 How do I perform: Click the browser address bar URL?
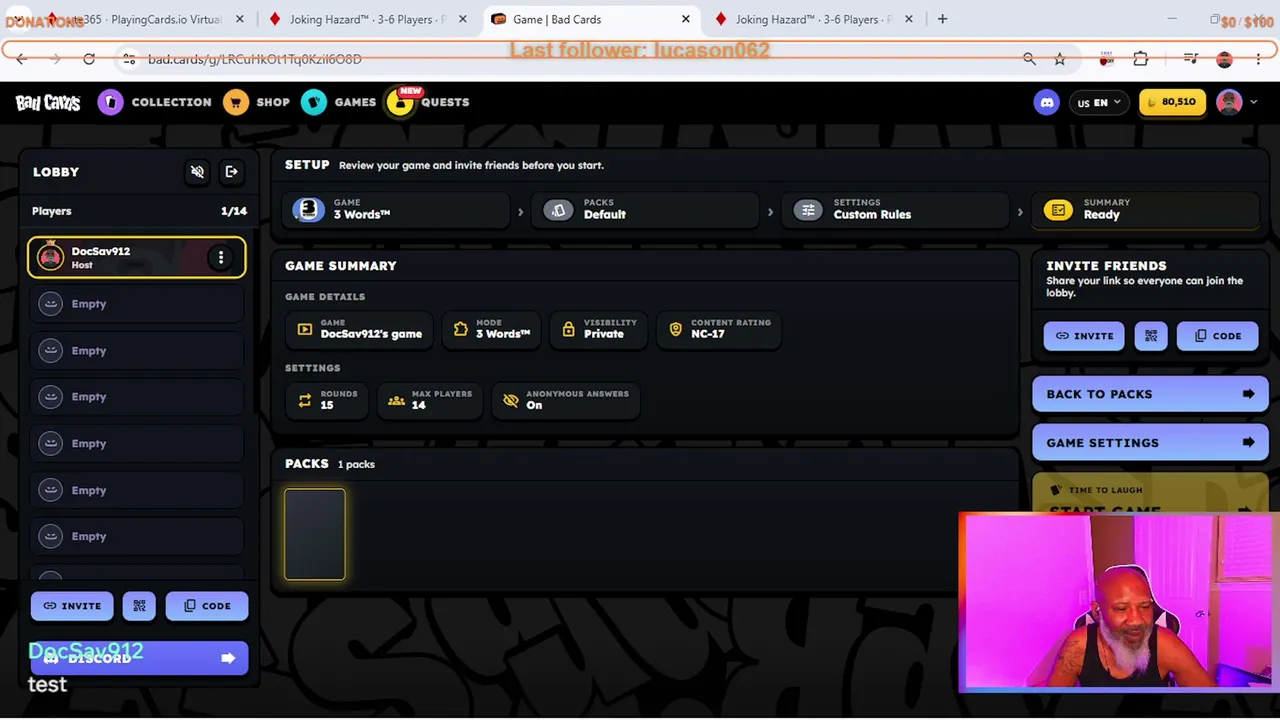[x=255, y=59]
